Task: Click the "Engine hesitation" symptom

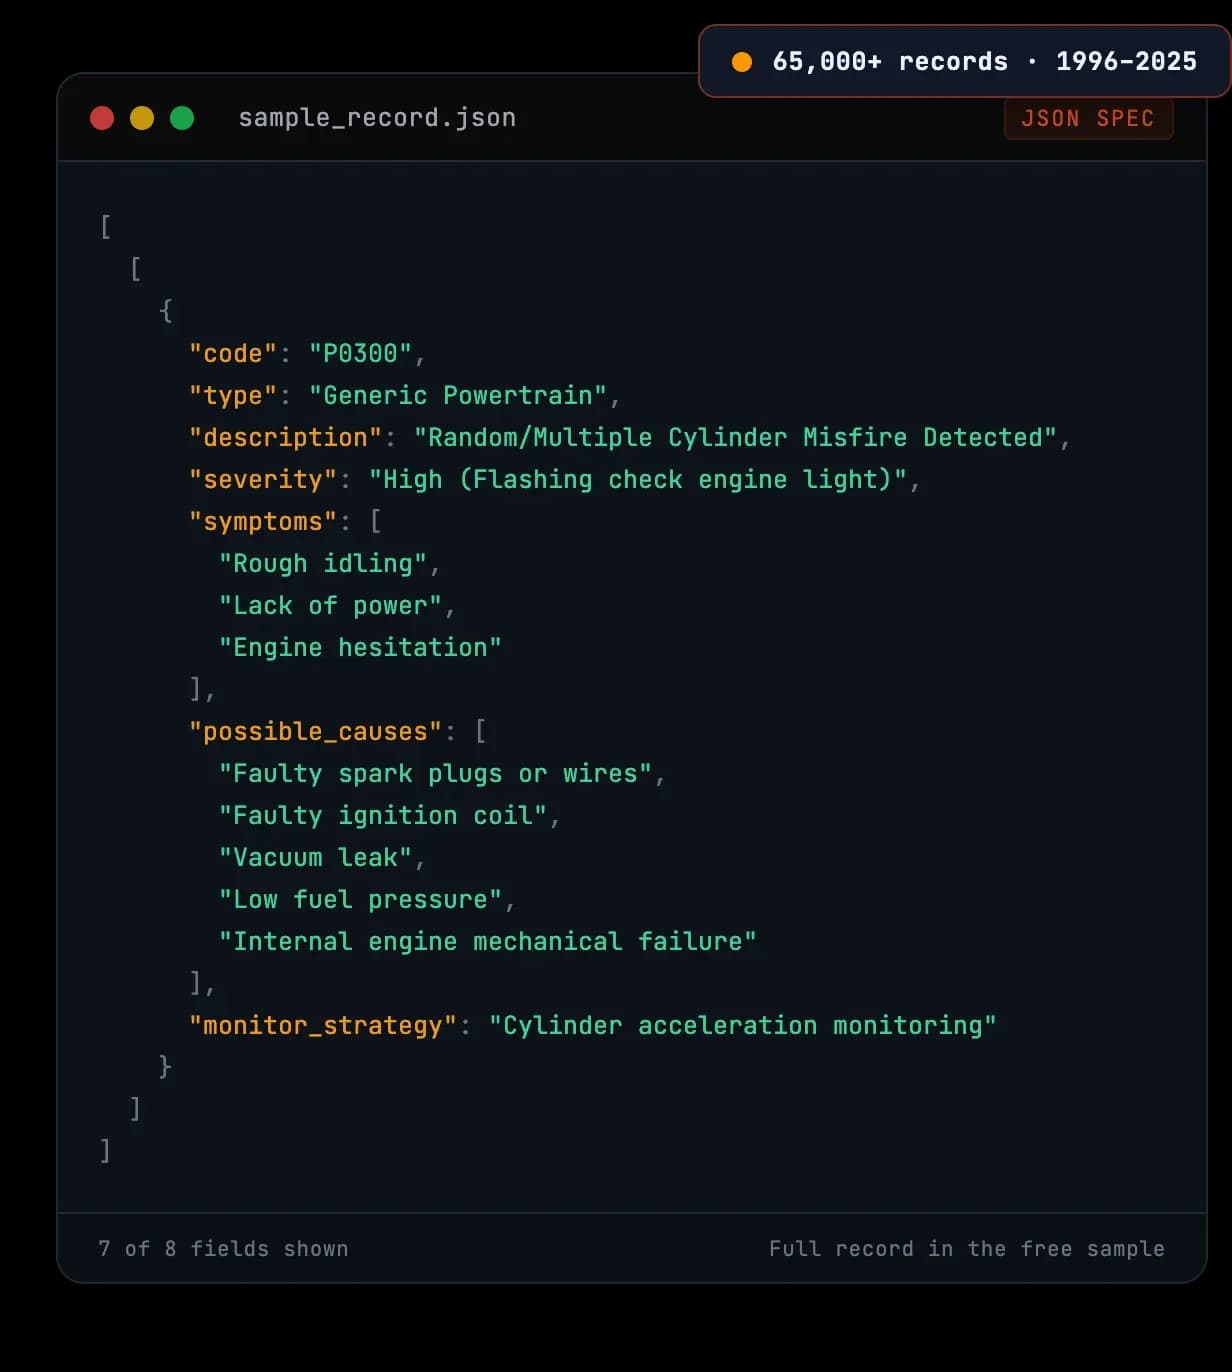Action: tap(360, 647)
